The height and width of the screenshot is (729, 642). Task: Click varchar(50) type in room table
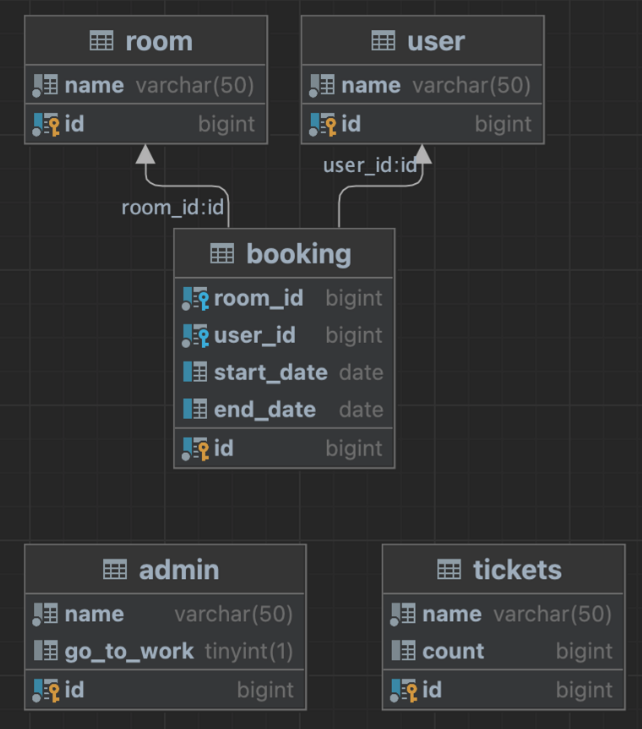[x=195, y=86]
